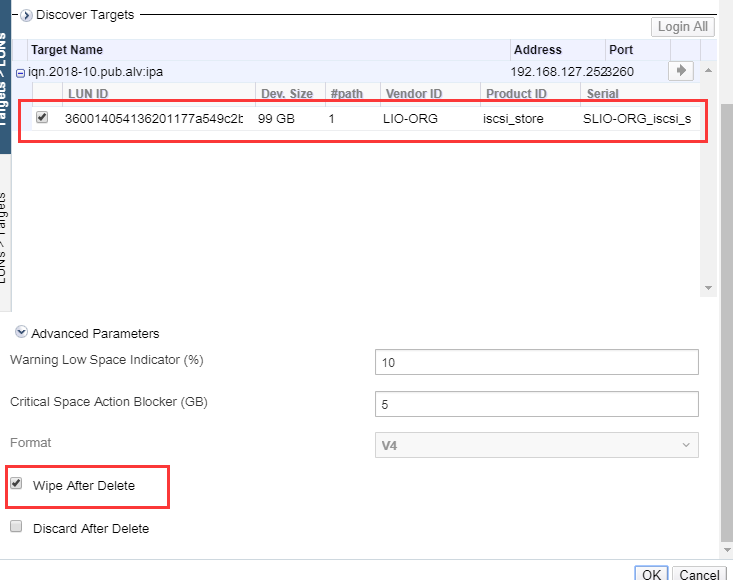733x580 pixels.
Task: Switch to the LUNs > Targets tab
Action: [x=5, y=234]
